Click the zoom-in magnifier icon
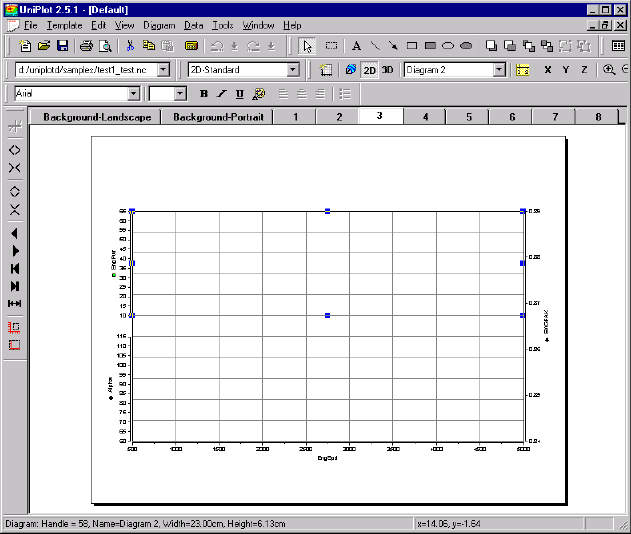Screen dimensions: 631x534 [609, 70]
